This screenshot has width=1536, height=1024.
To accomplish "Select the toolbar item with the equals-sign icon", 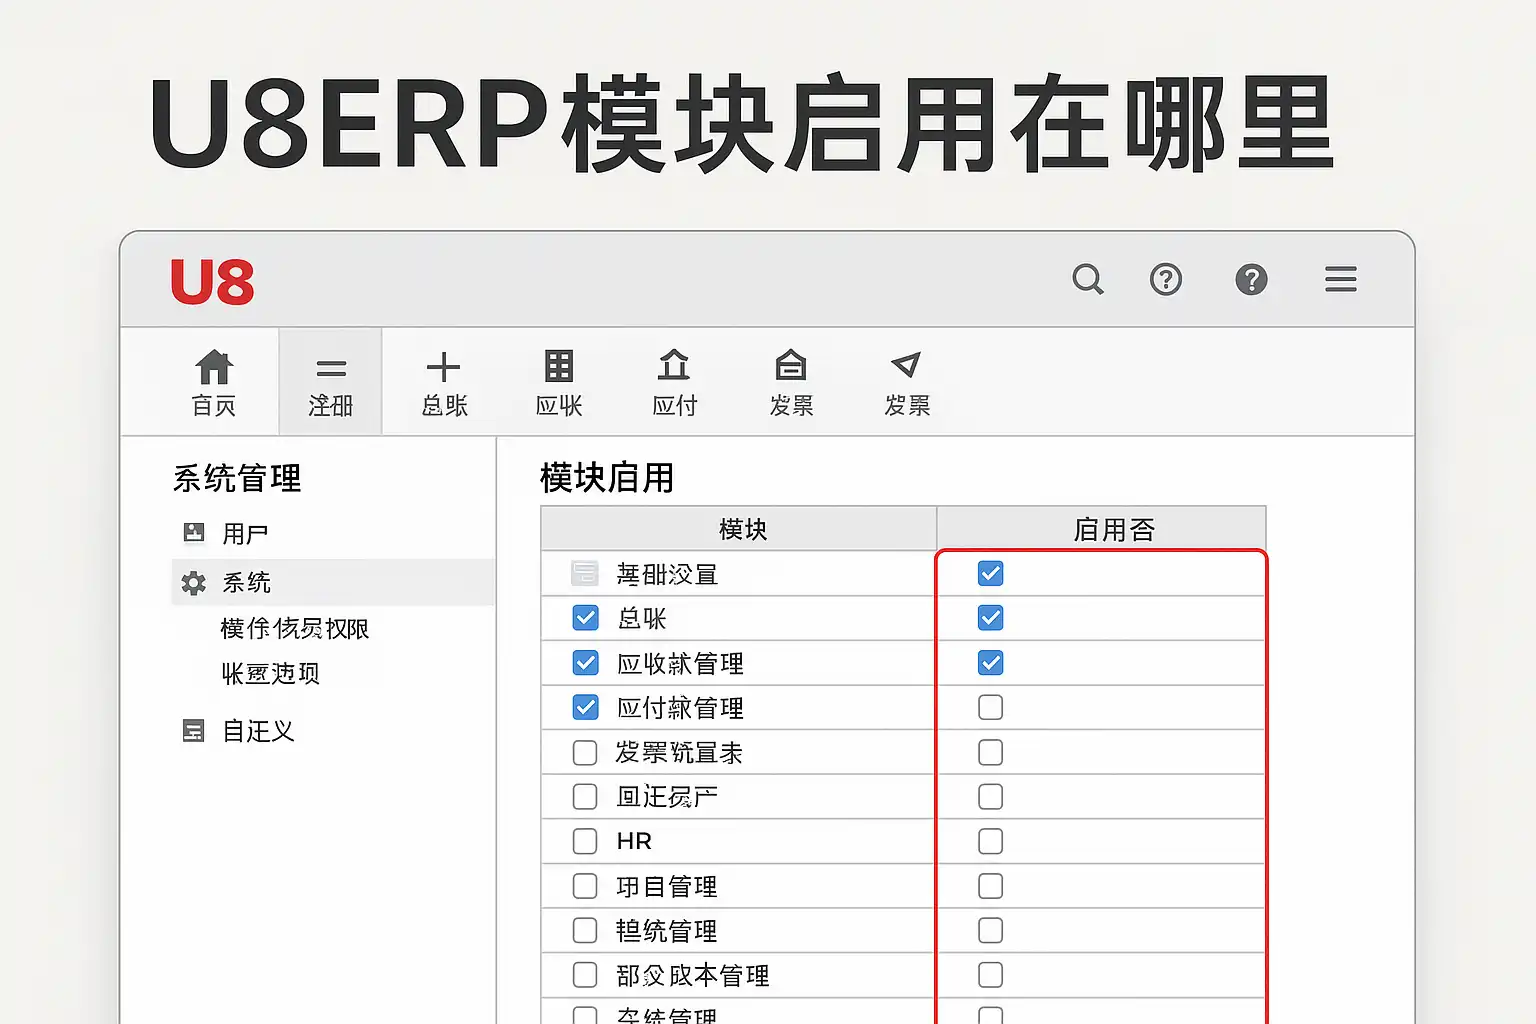I will coord(331,383).
